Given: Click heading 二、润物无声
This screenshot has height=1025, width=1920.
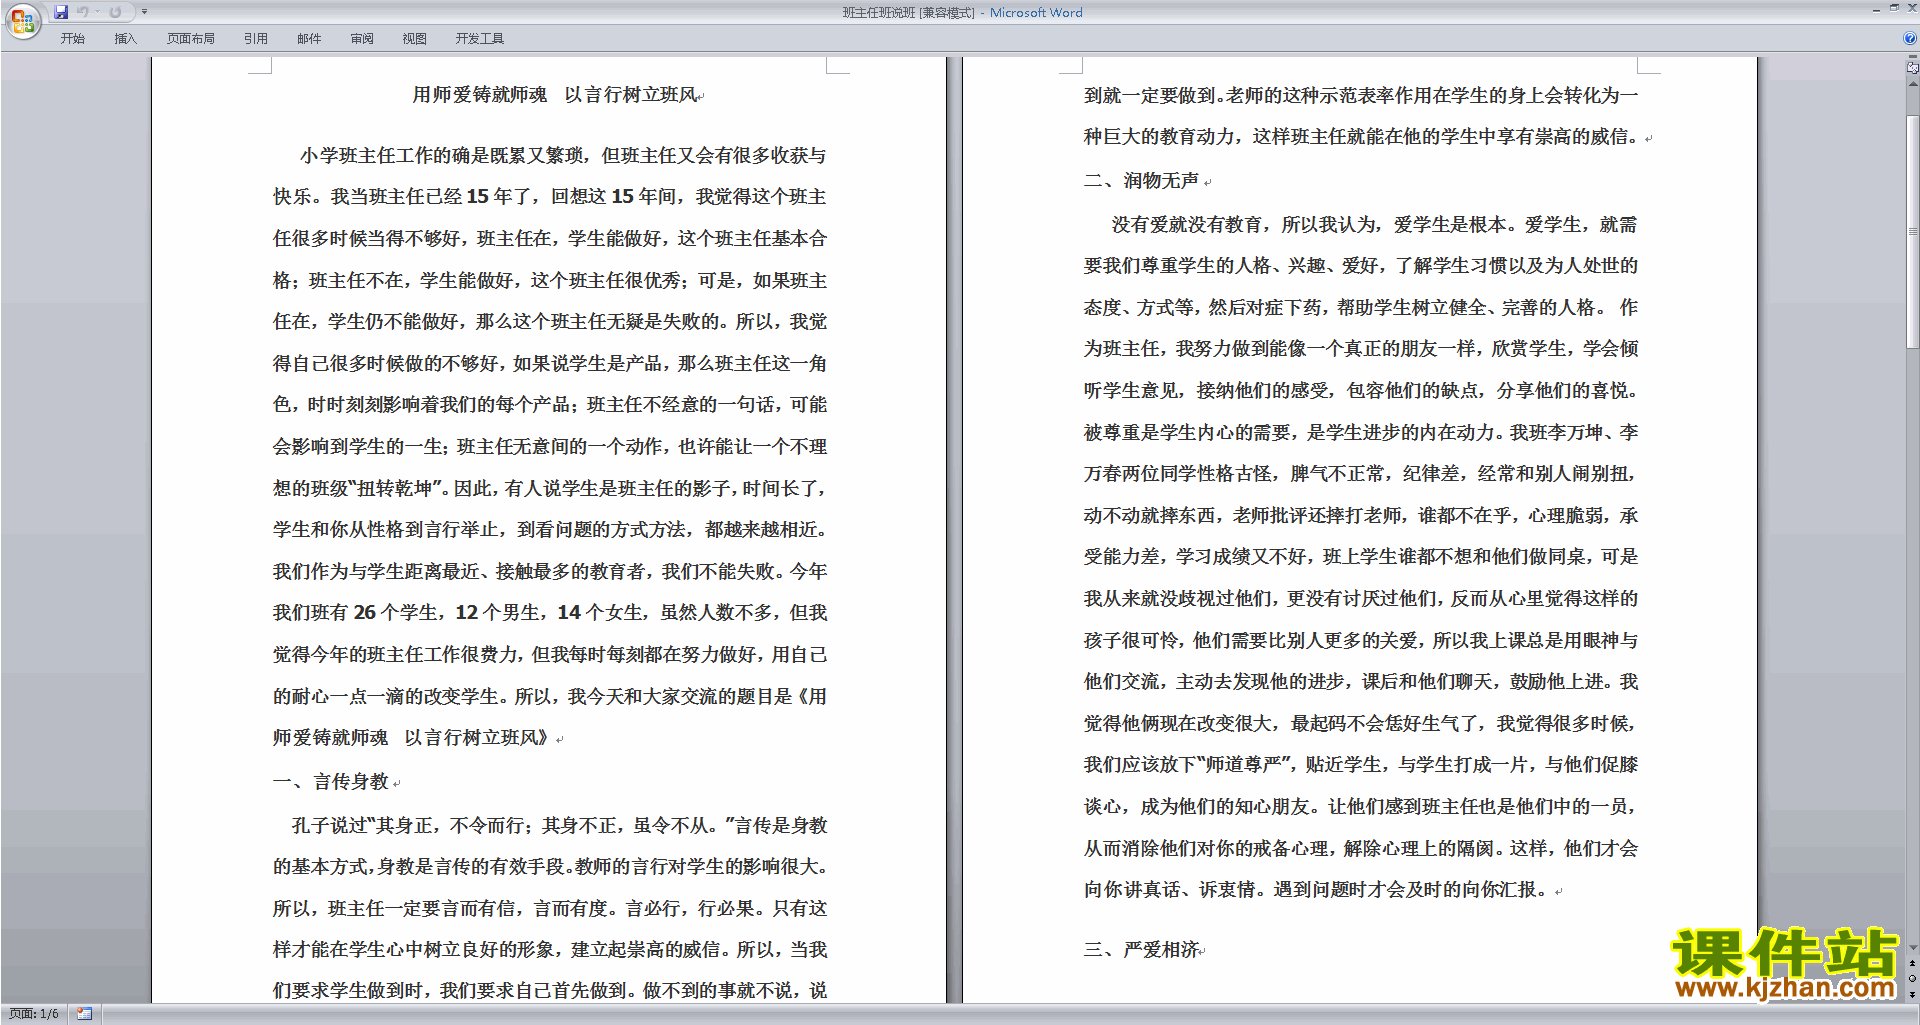Looking at the screenshot, I should (x=1141, y=181).
